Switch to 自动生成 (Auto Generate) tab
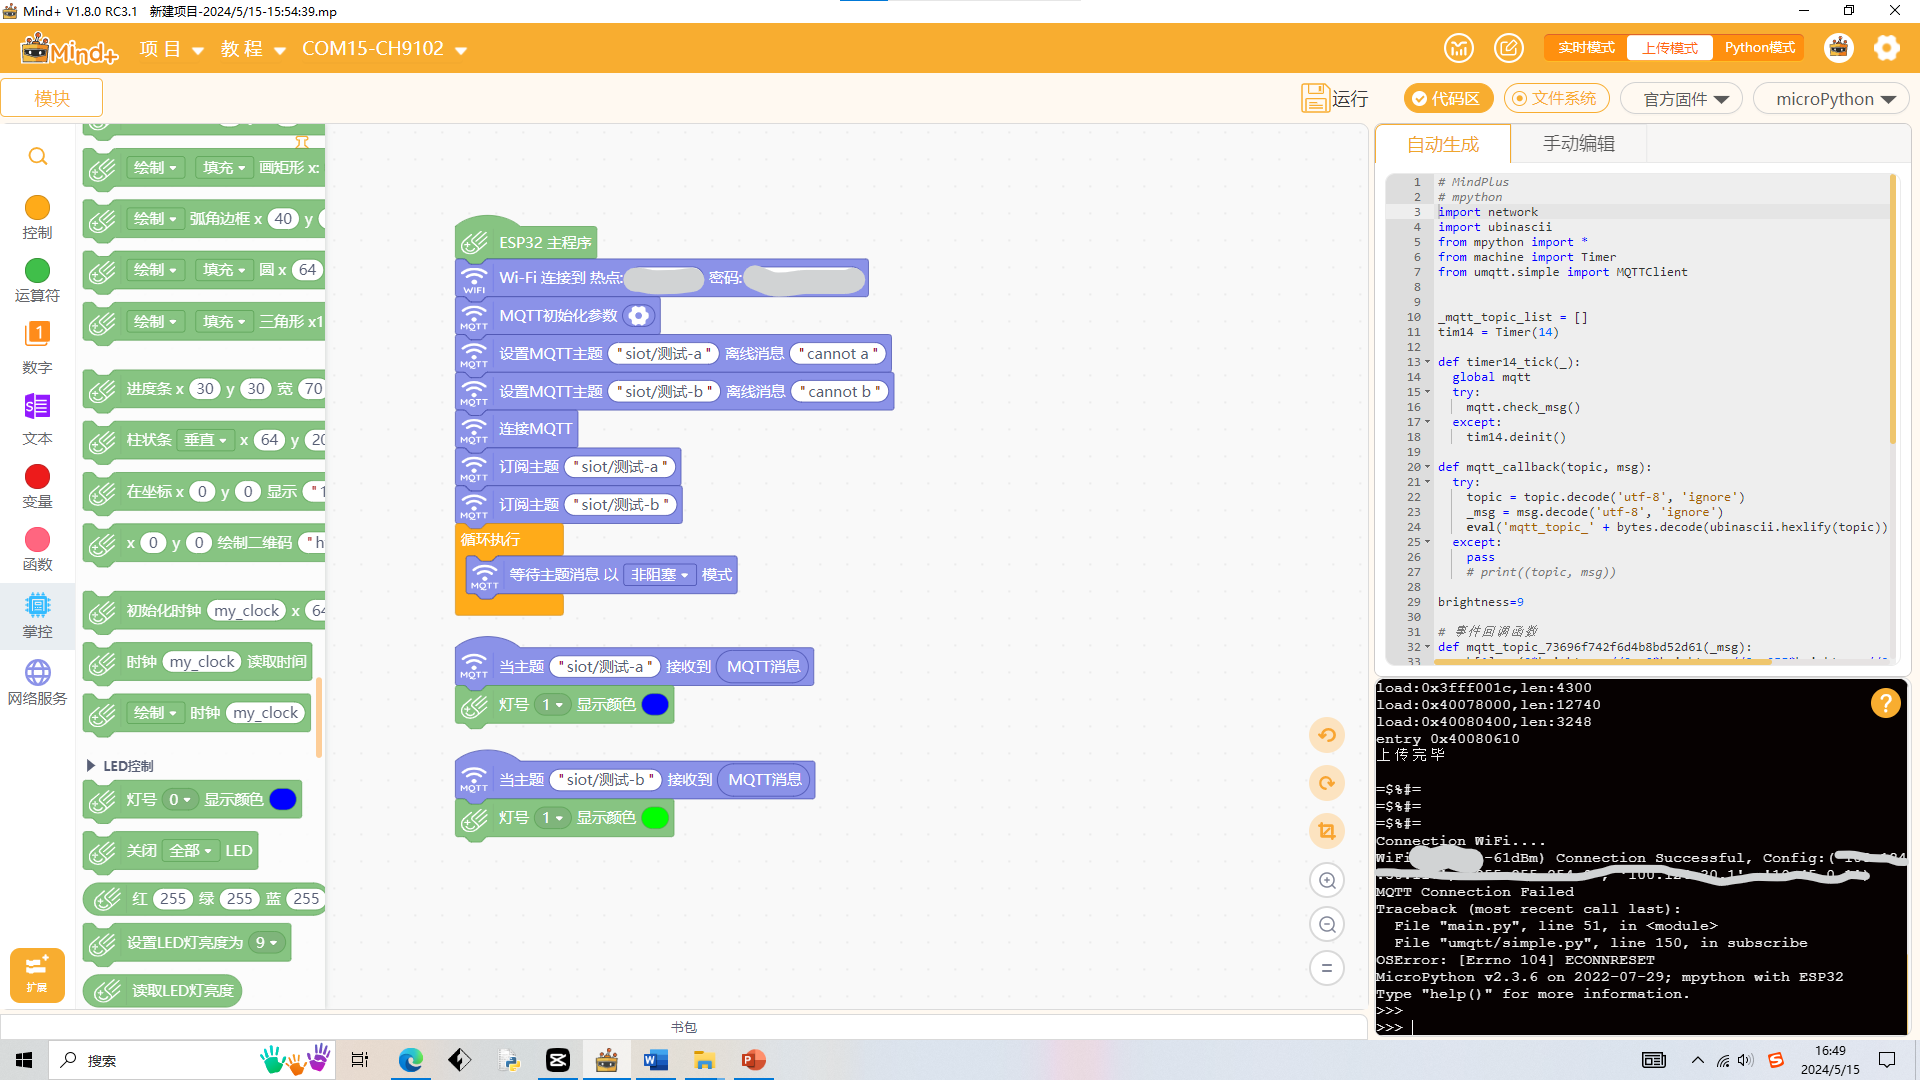 [x=1441, y=142]
